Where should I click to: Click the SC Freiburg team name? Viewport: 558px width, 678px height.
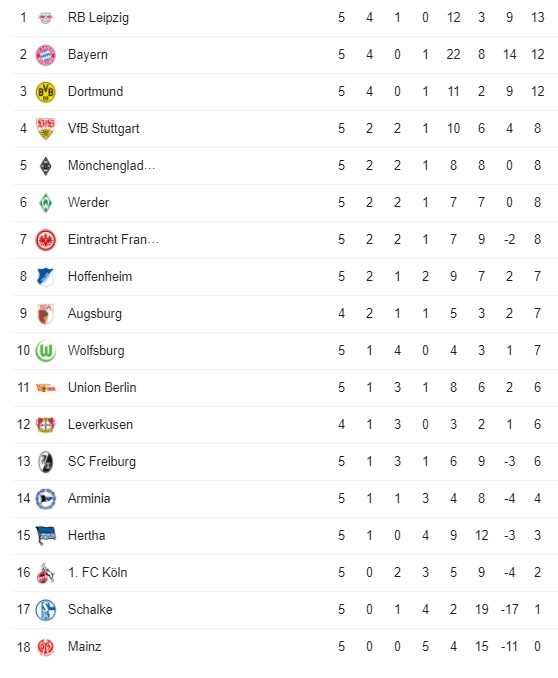click(102, 462)
